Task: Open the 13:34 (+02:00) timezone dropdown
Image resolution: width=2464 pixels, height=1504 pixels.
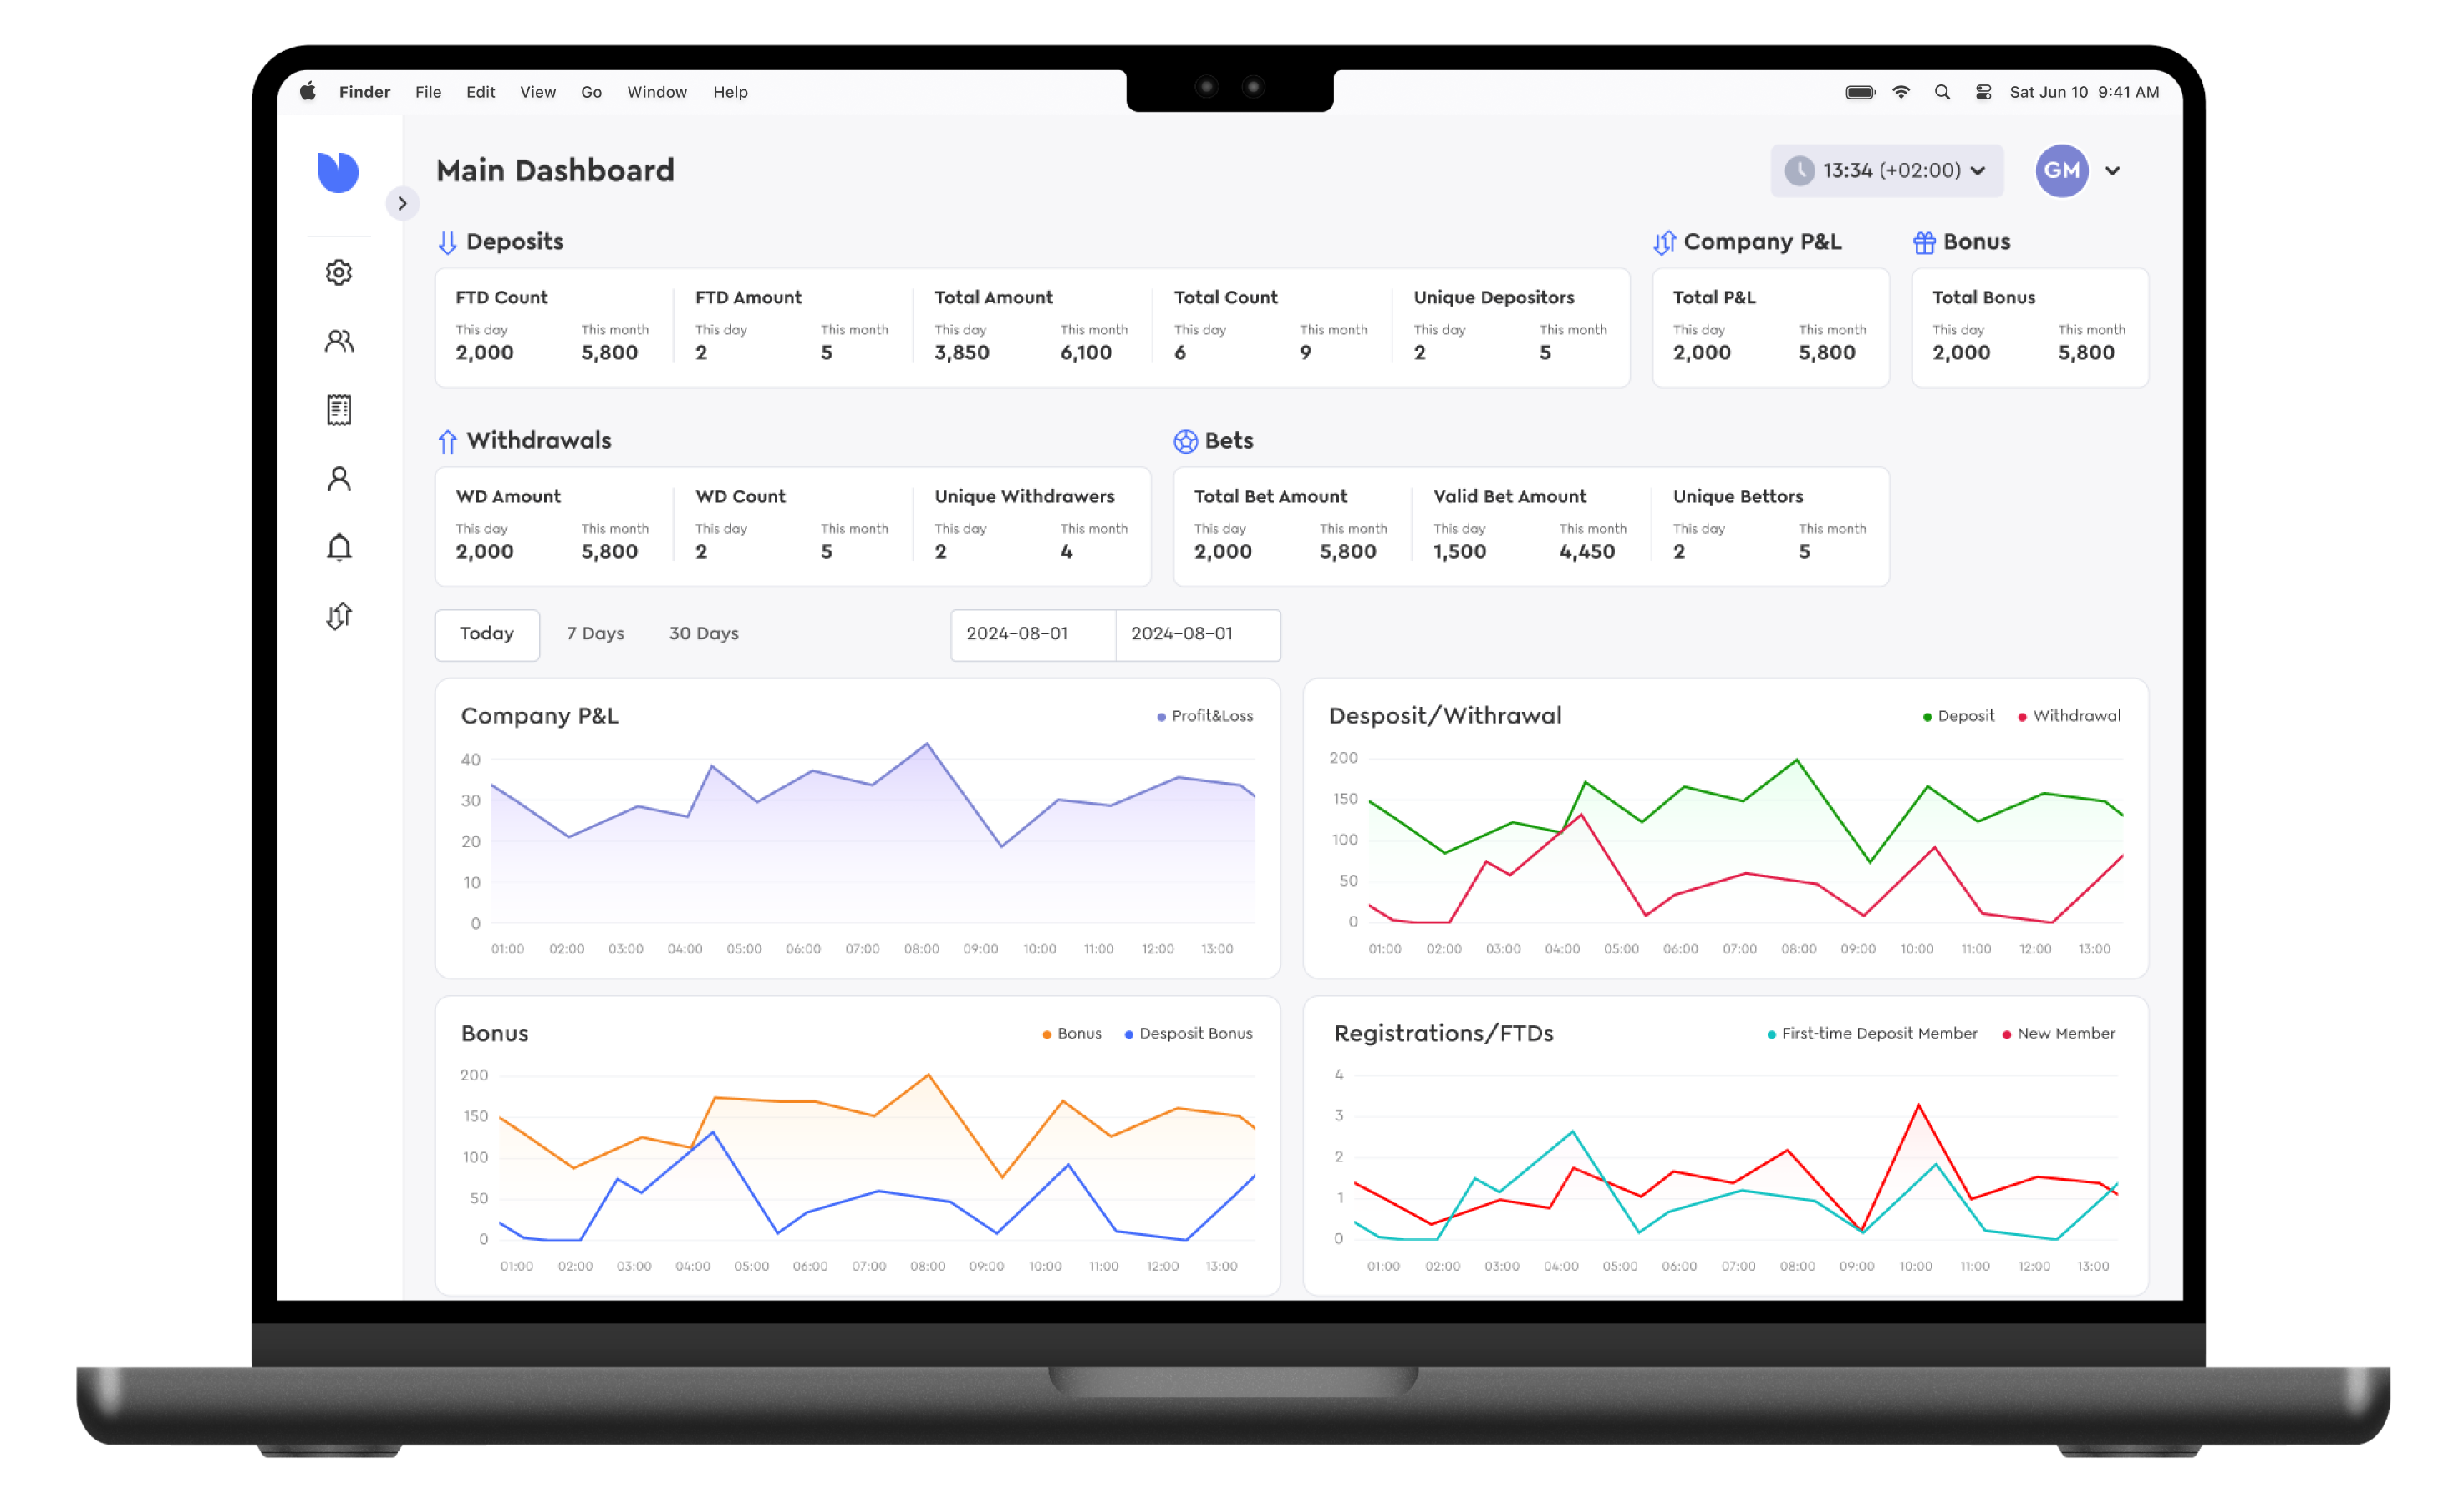Action: pyautogui.click(x=1886, y=170)
